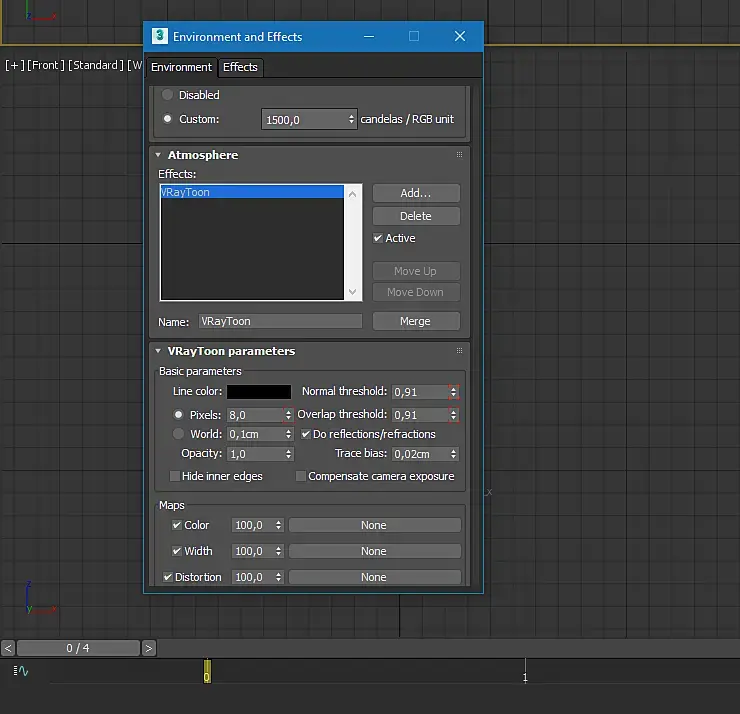Open the Line color black swatch
Viewport: 740px width, 714px height.
259,392
